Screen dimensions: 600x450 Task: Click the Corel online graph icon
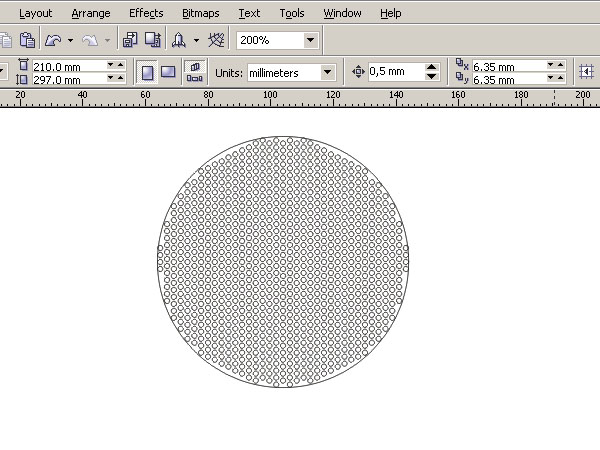[217, 40]
